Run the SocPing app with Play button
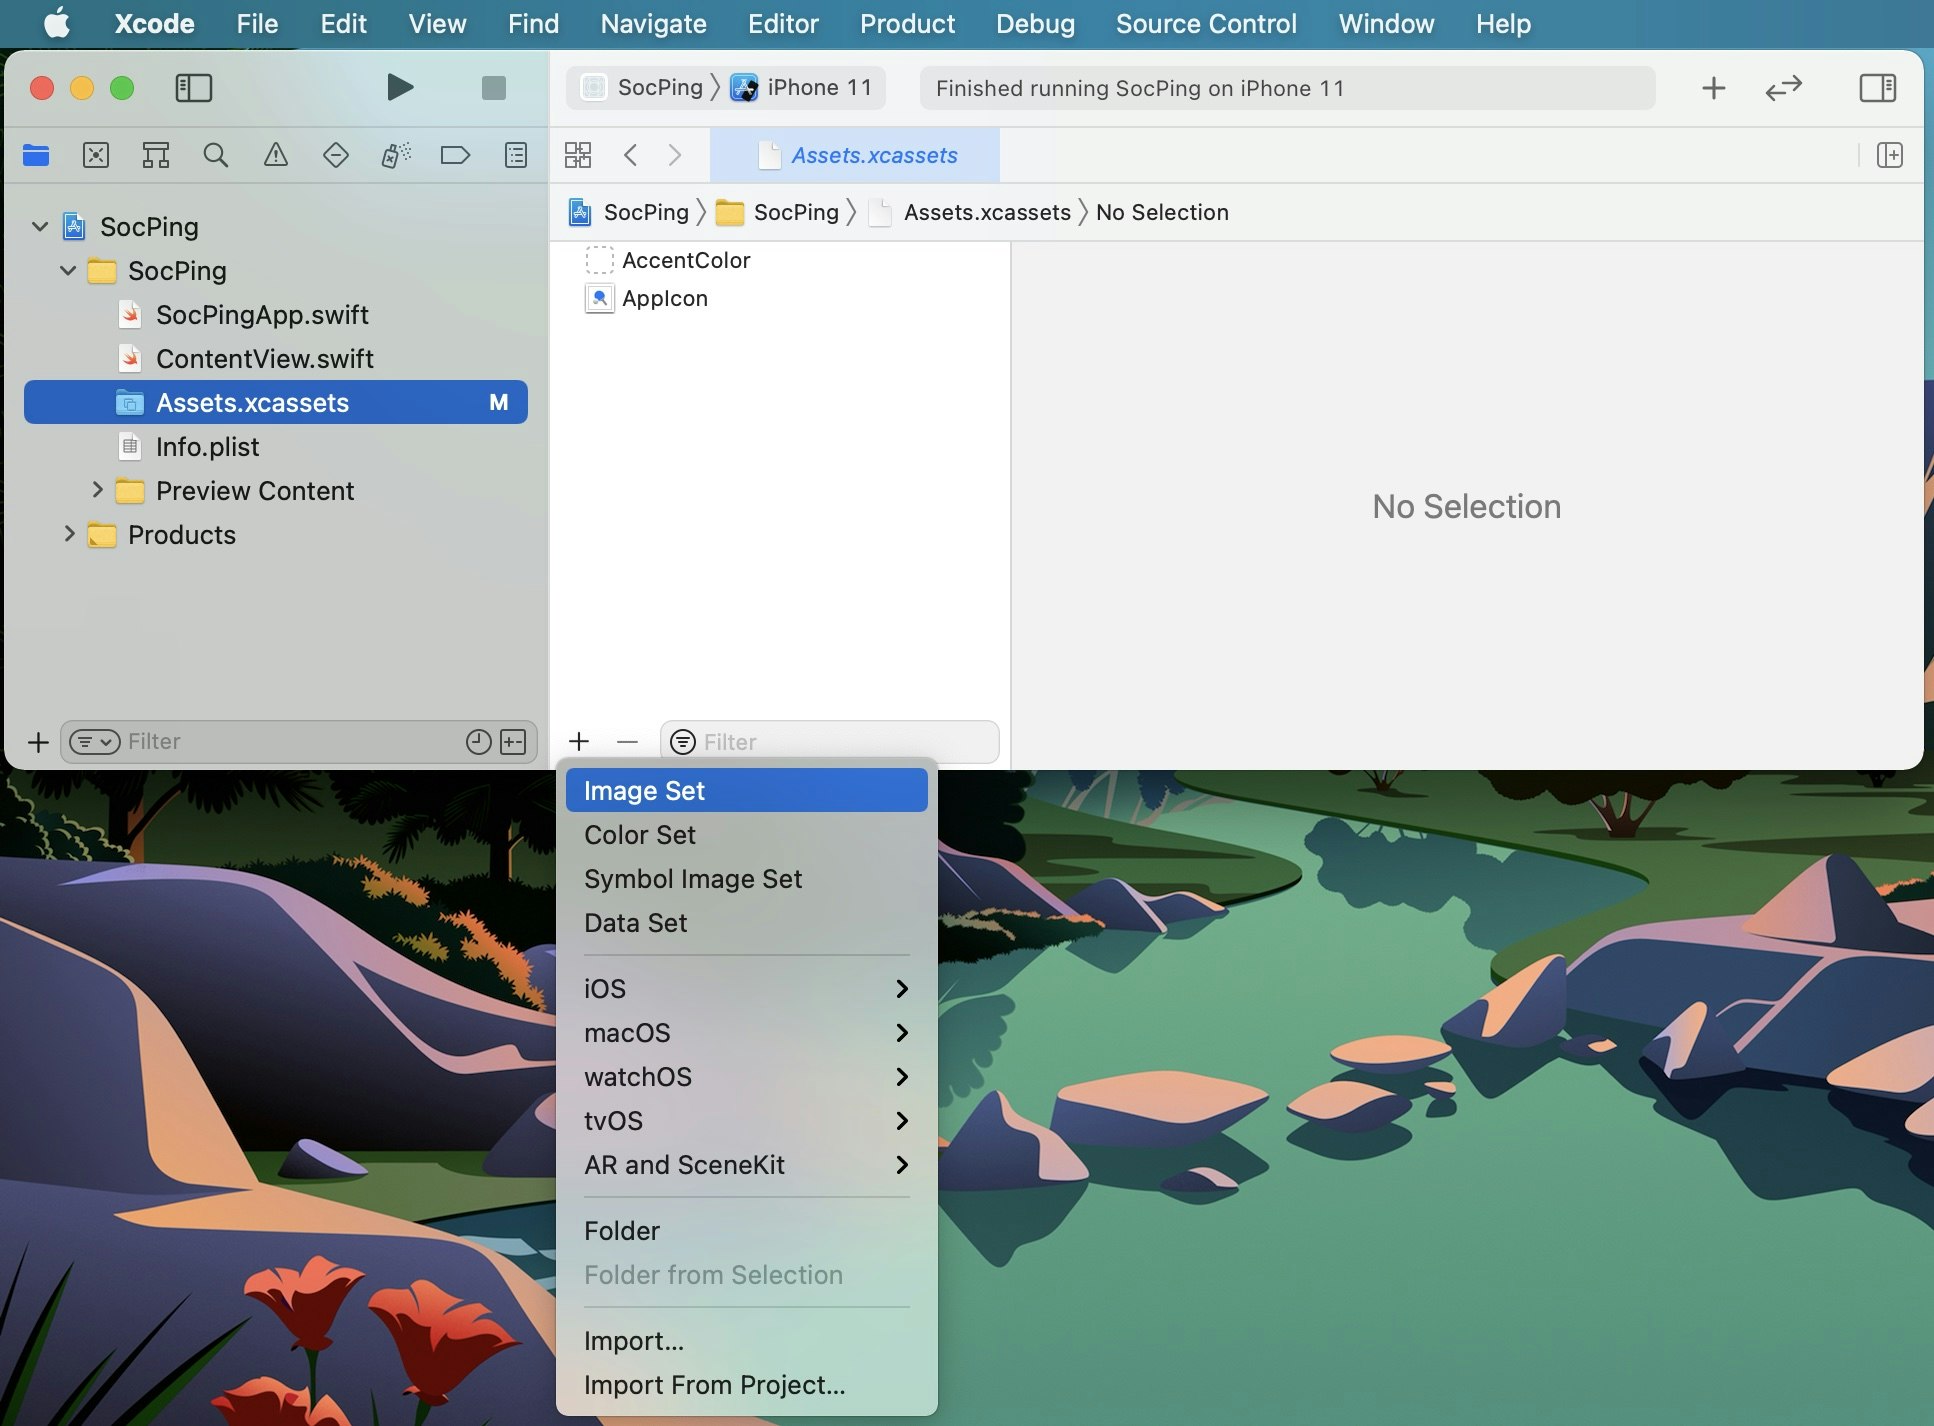1934x1426 pixels. (400, 88)
